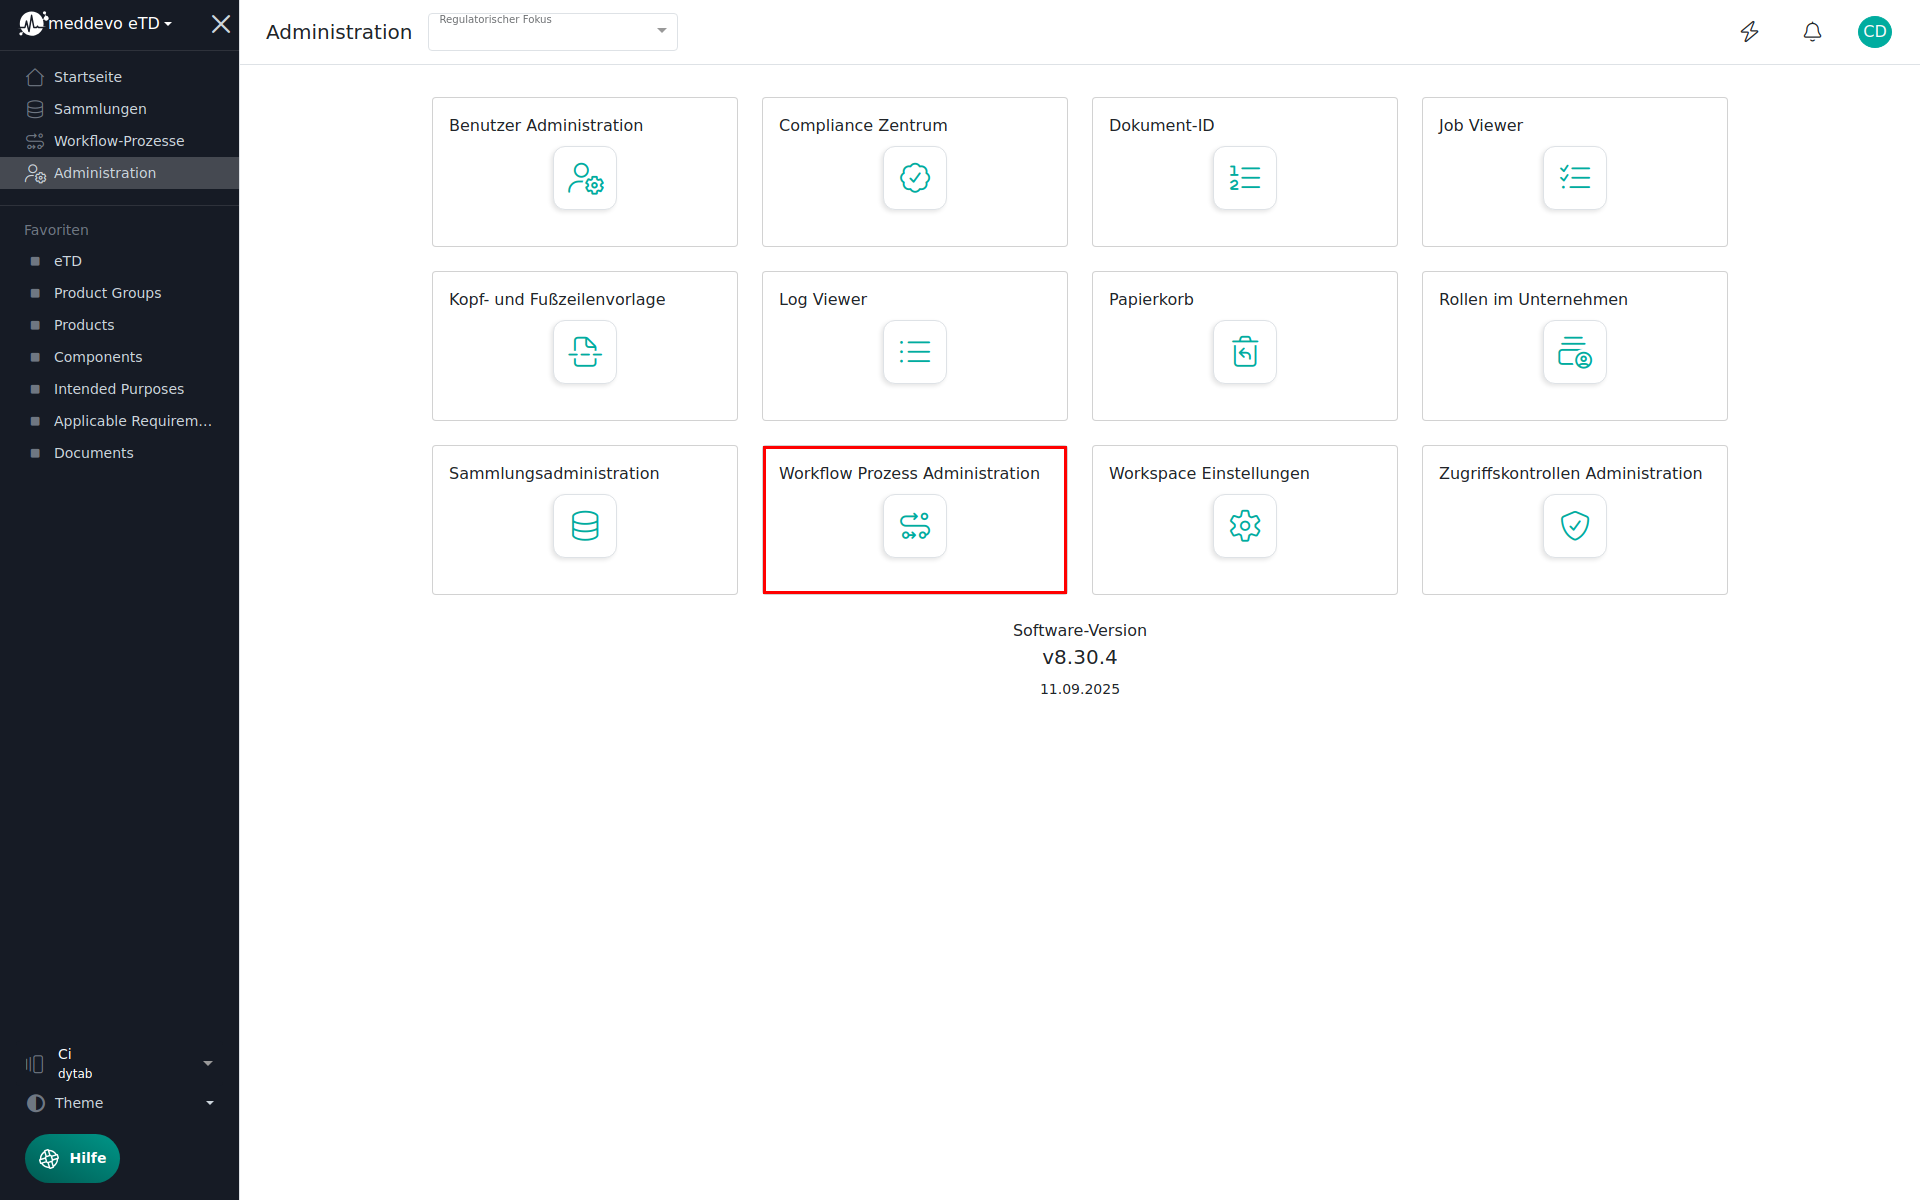Viewport: 1920px width, 1200px height.
Task: Open the Zugriffskontrollen Administration shield icon
Action: coord(1575,526)
